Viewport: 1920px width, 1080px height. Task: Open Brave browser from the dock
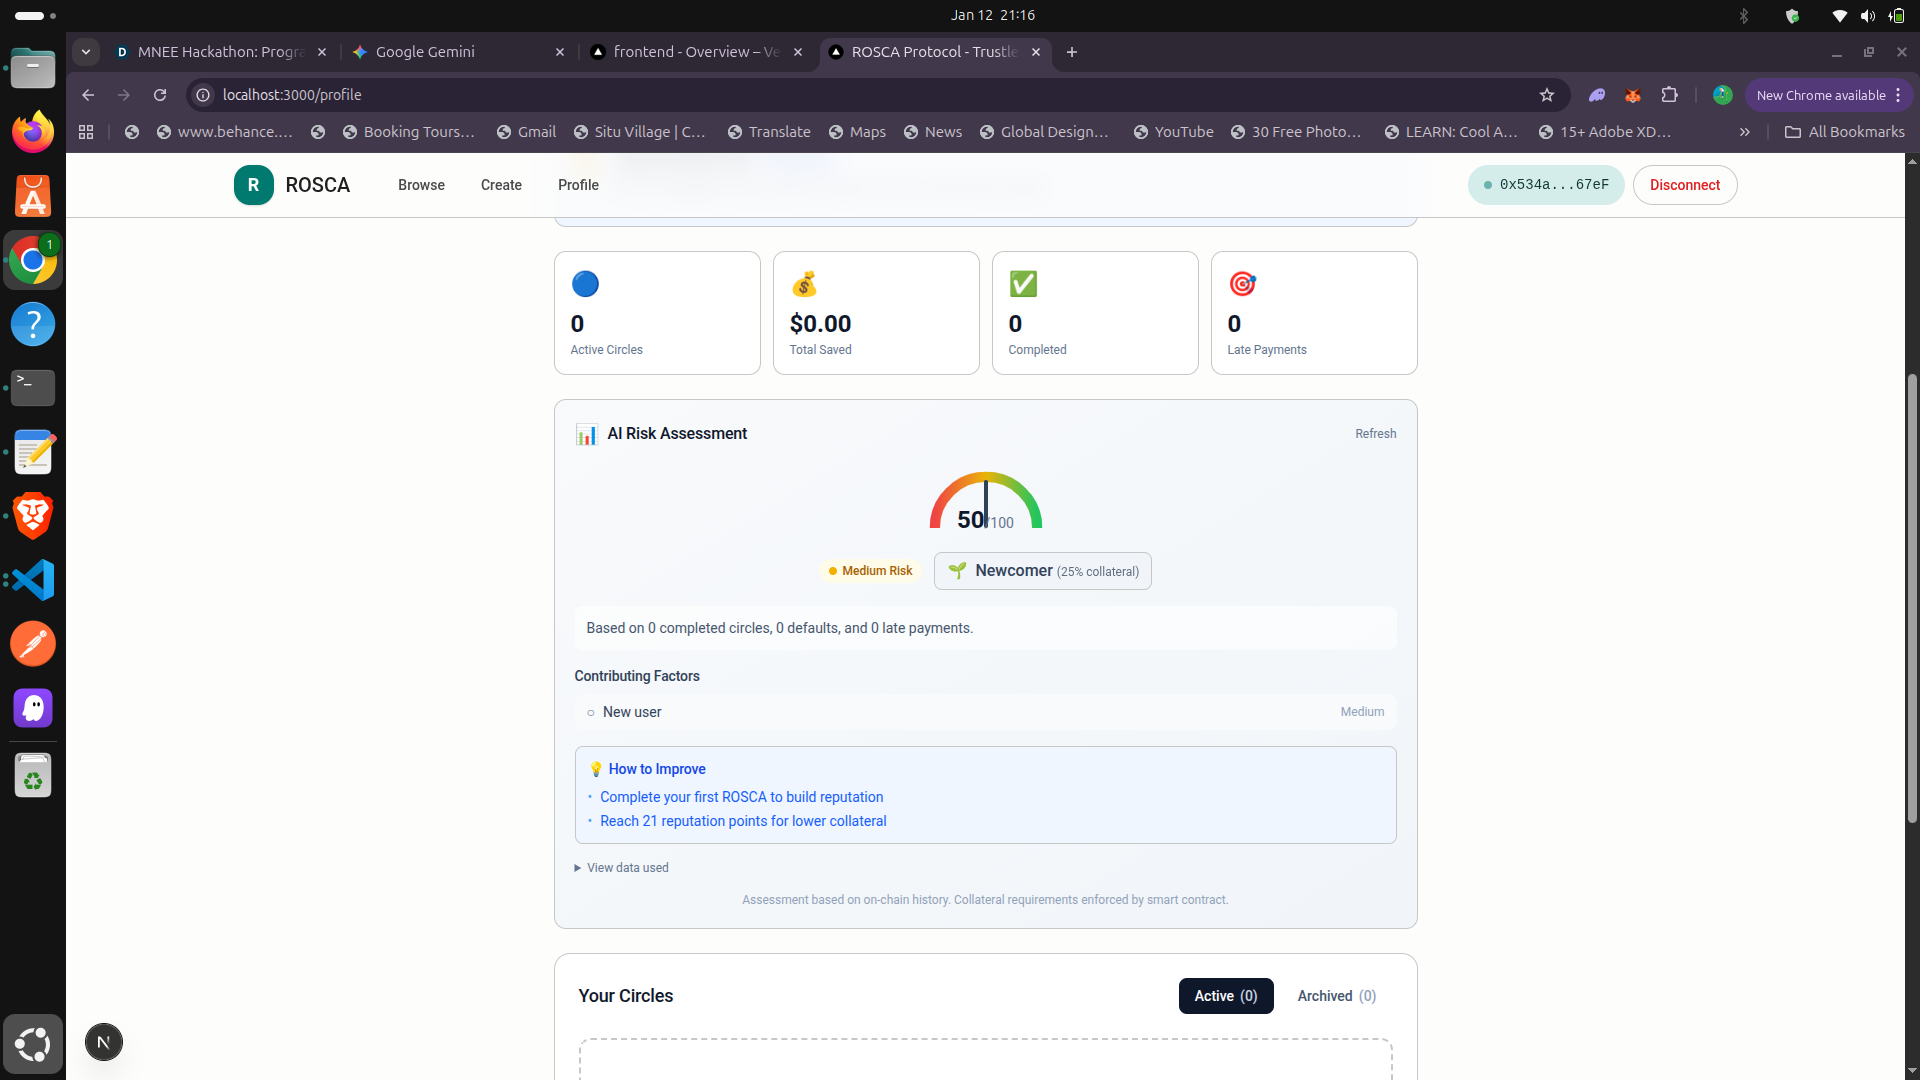(x=33, y=516)
